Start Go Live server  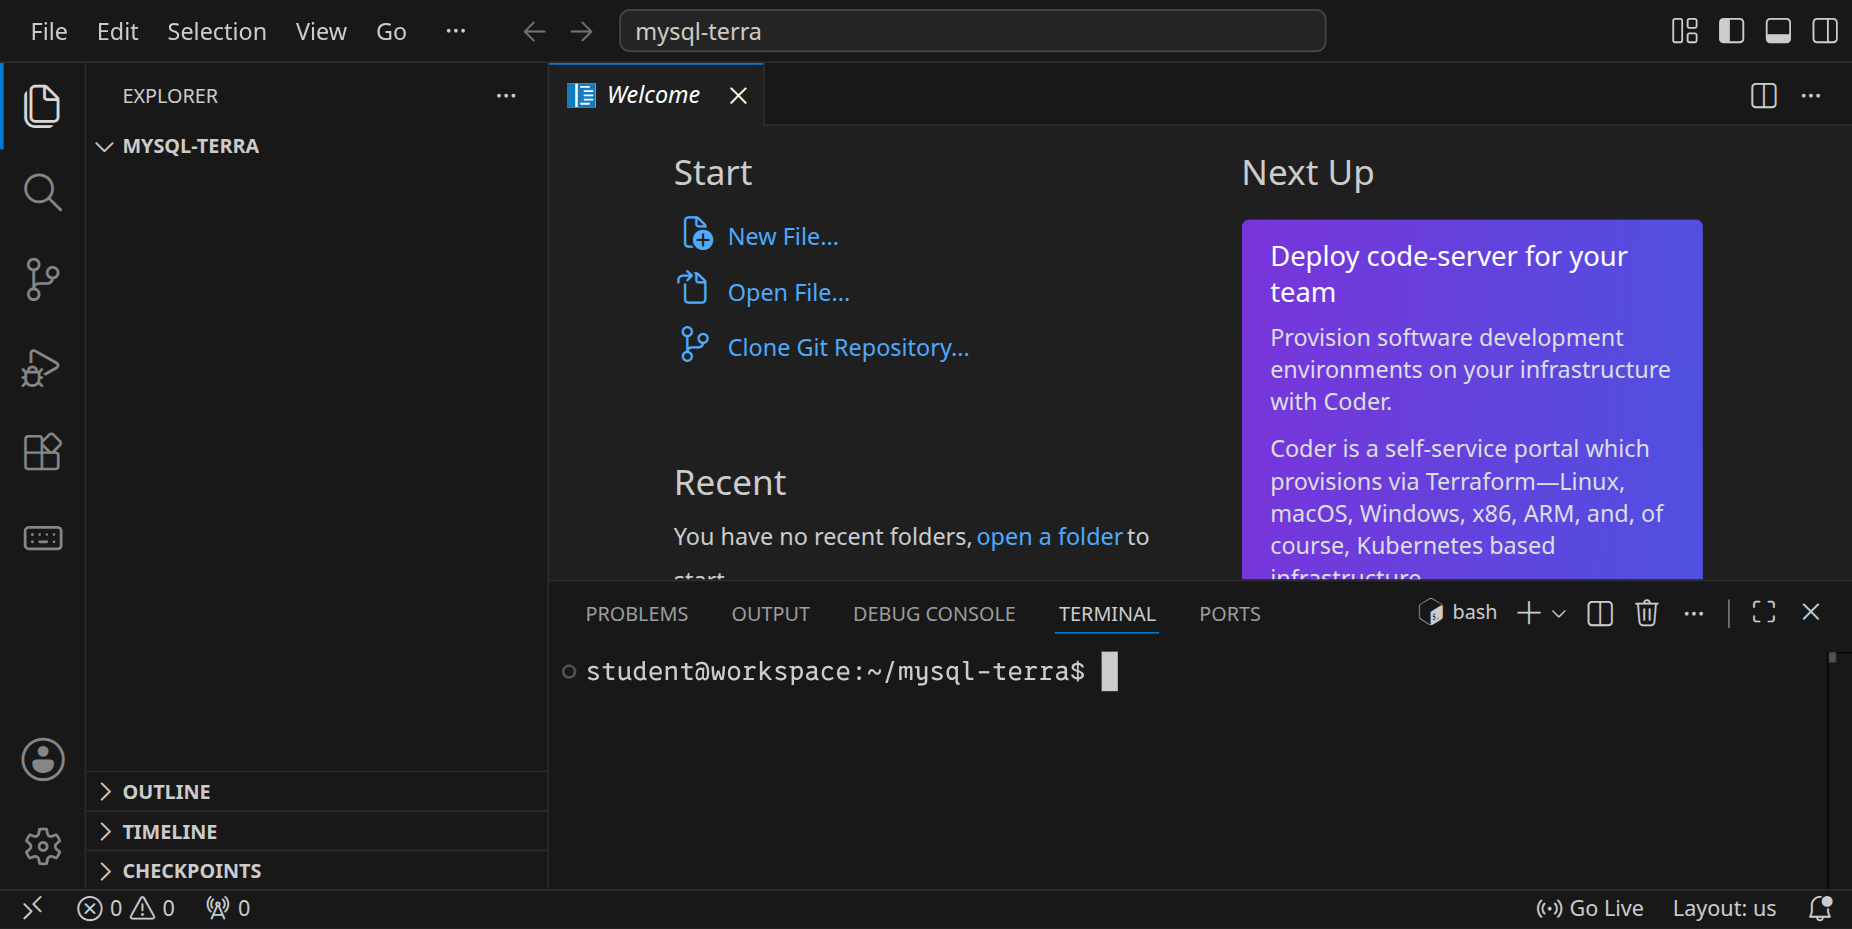click(1590, 908)
